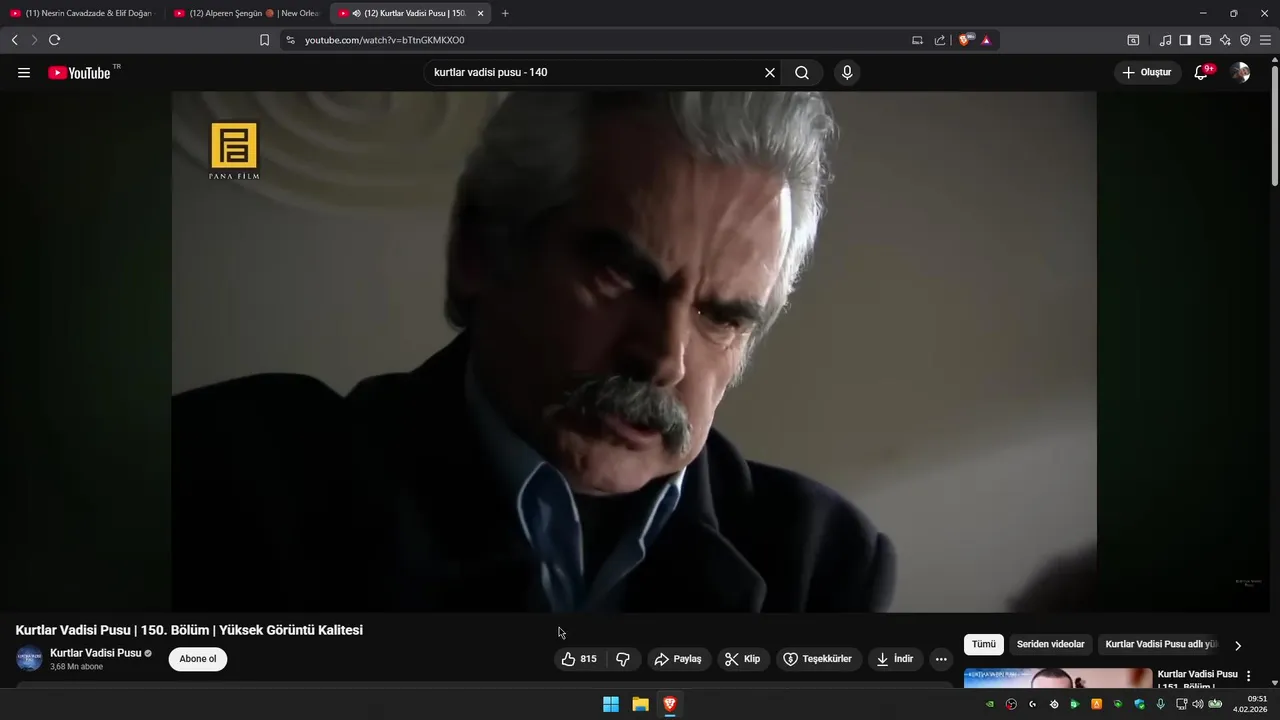
Task: Switch to the Nesrin Cavadzade & Elif Doğan tab
Action: tap(82, 13)
